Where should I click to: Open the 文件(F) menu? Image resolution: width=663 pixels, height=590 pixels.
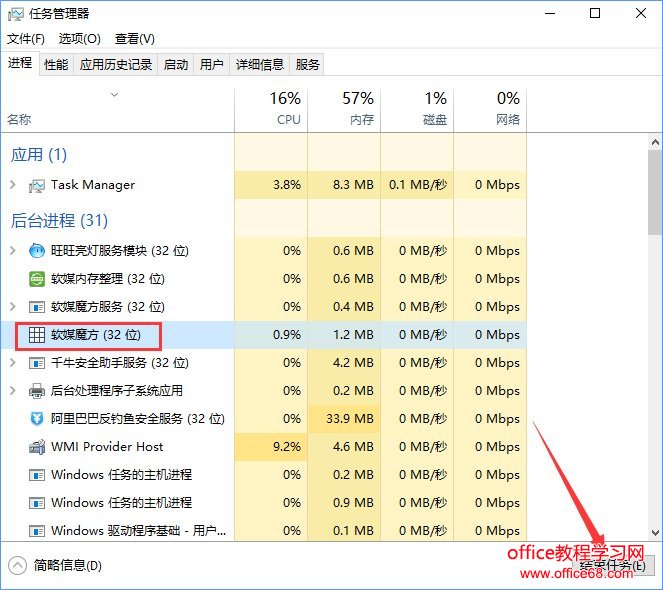[x=26, y=39]
